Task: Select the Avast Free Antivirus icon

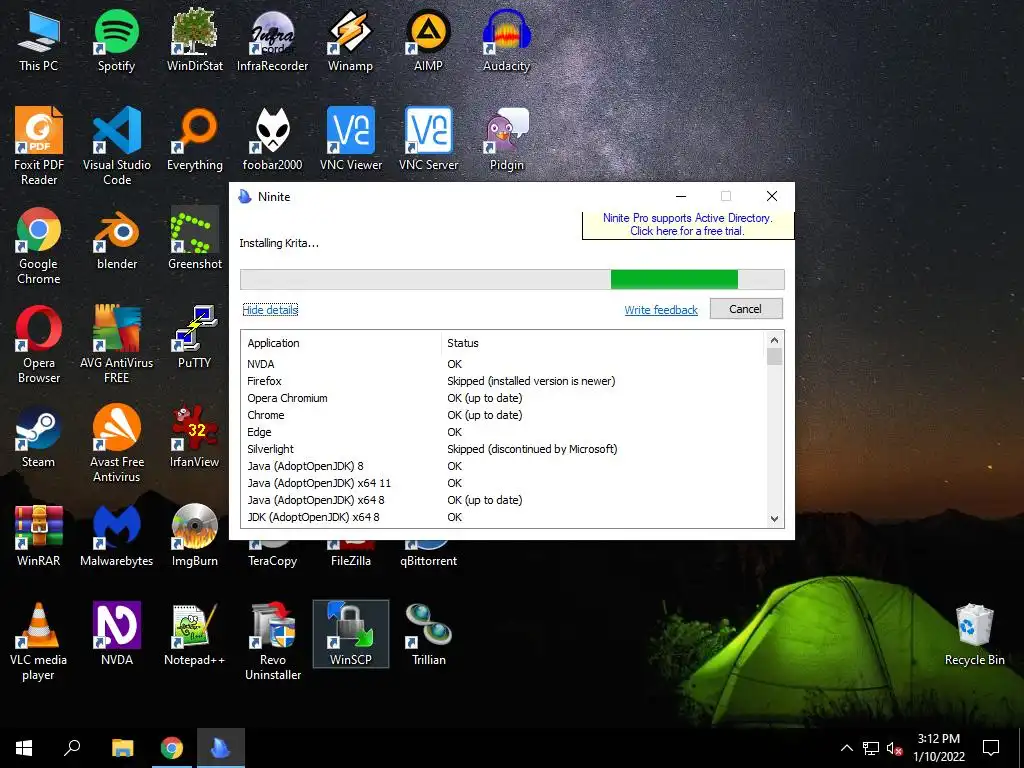Action: click(x=116, y=444)
